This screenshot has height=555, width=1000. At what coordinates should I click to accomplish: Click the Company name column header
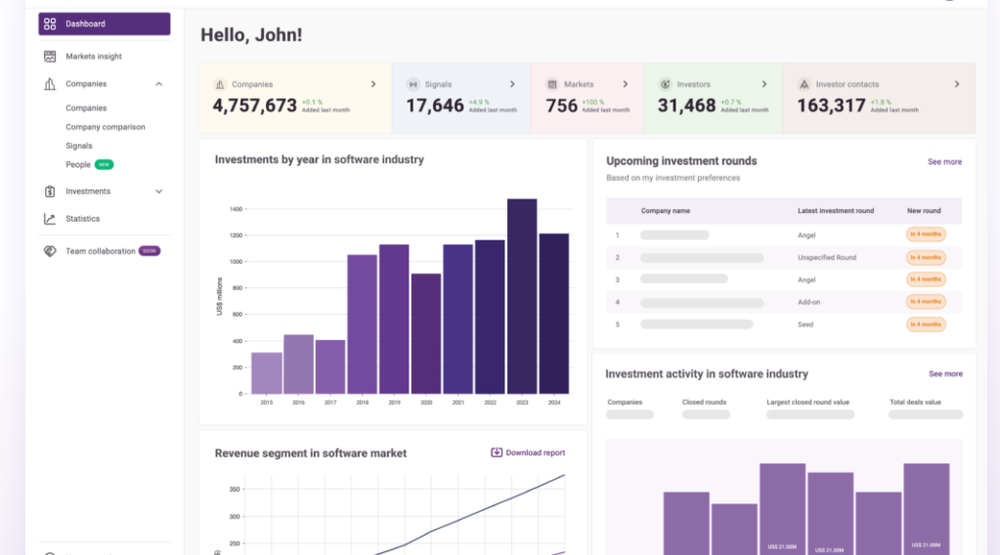pyautogui.click(x=665, y=211)
